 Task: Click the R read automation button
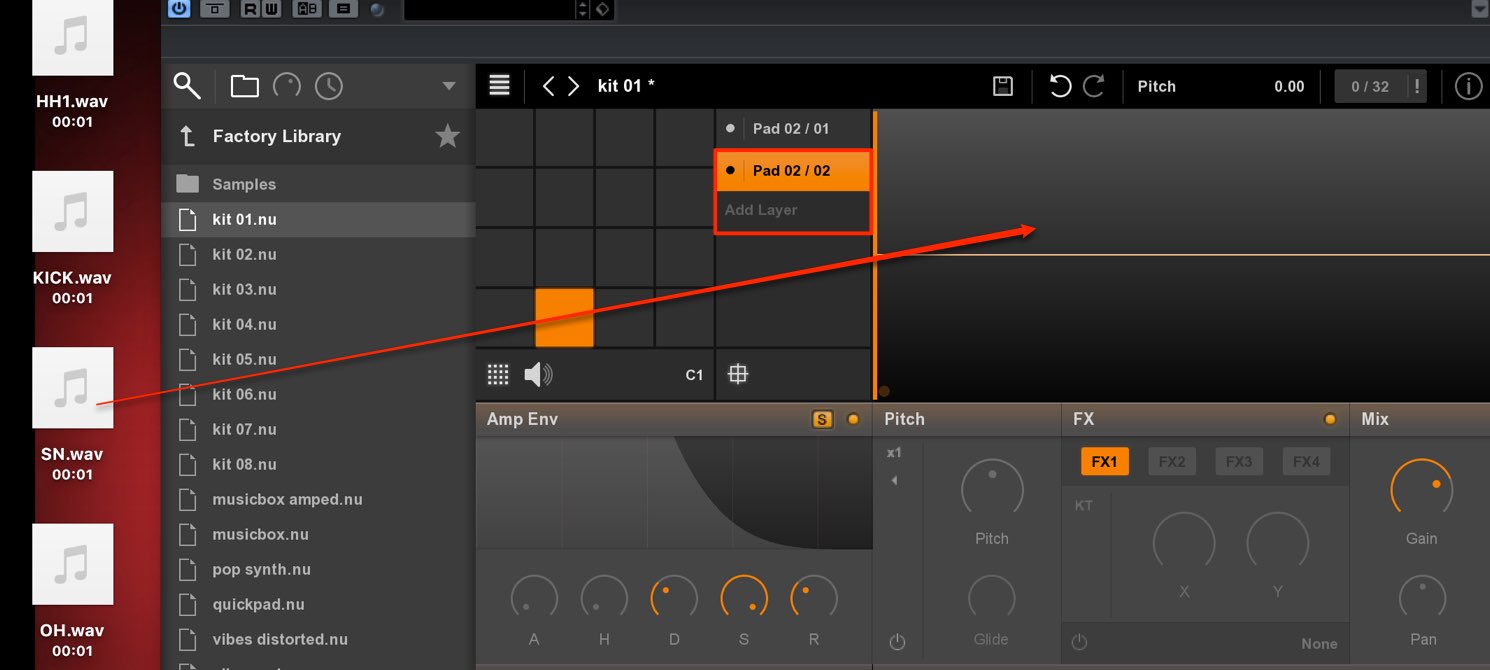pos(249,9)
